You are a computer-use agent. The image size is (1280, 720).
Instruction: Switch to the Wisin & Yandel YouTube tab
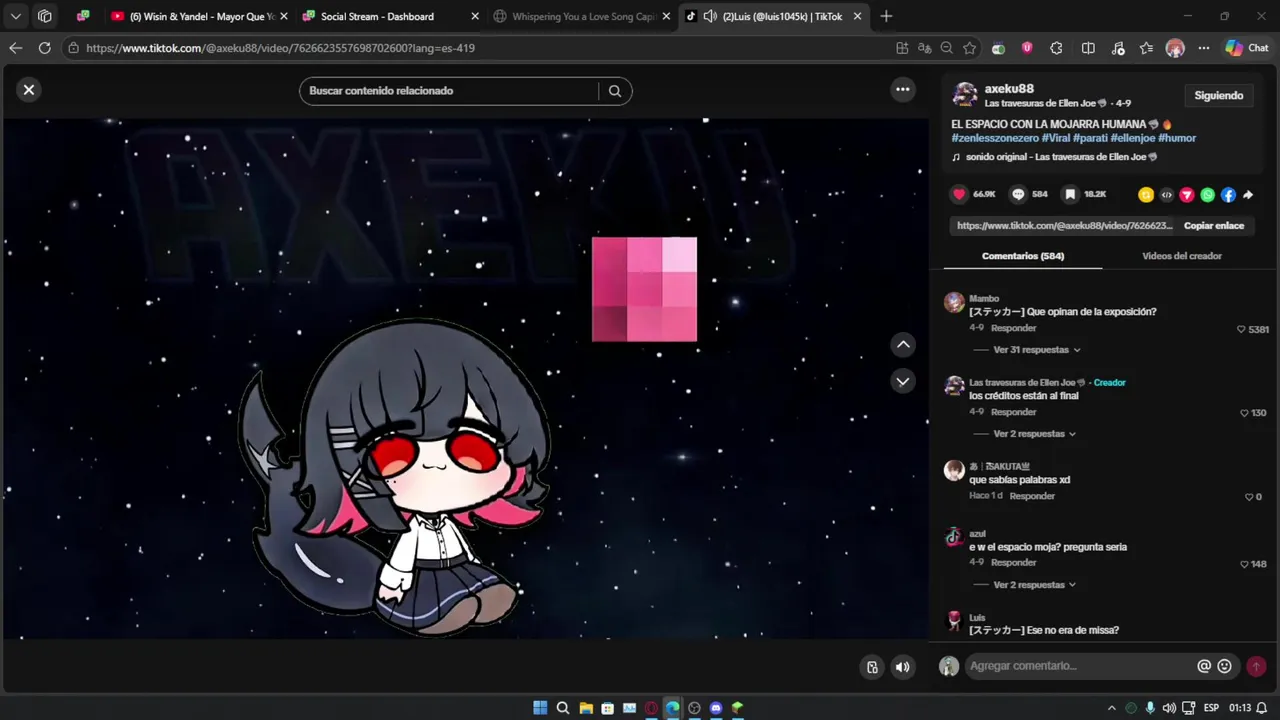pyautogui.click(x=198, y=16)
